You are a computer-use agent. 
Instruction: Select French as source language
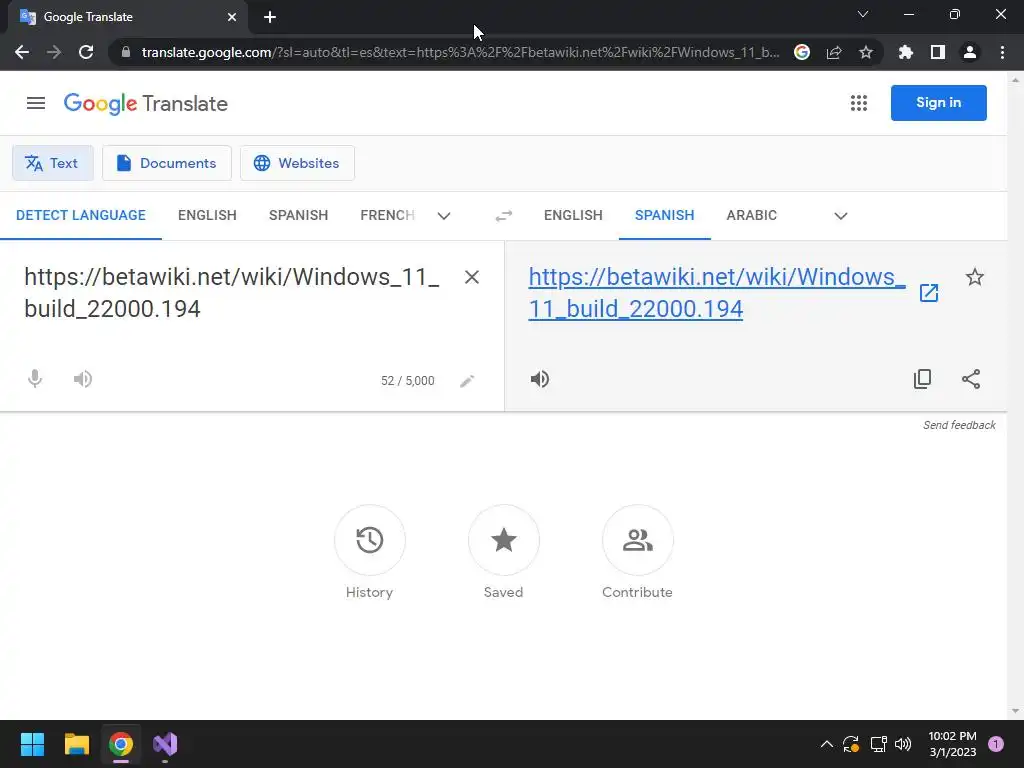(x=387, y=216)
